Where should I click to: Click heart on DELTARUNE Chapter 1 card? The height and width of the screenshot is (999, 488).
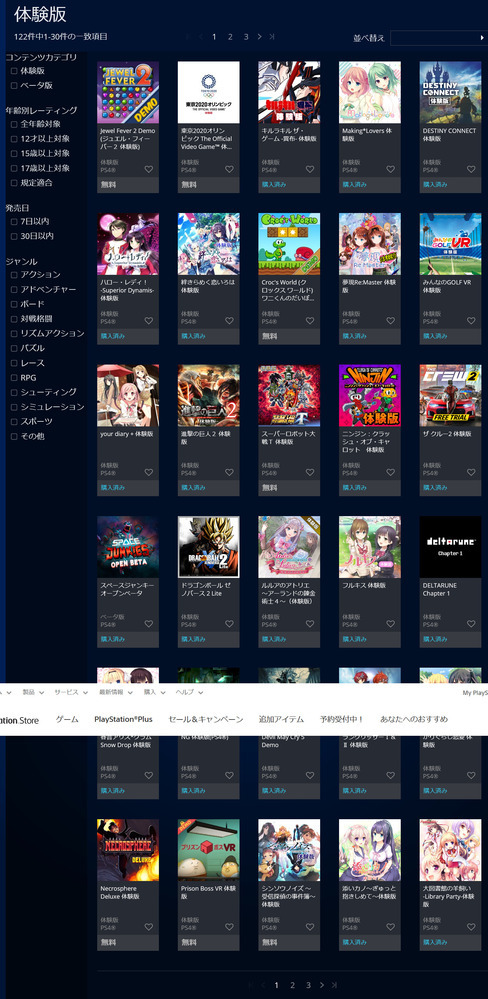(471, 624)
